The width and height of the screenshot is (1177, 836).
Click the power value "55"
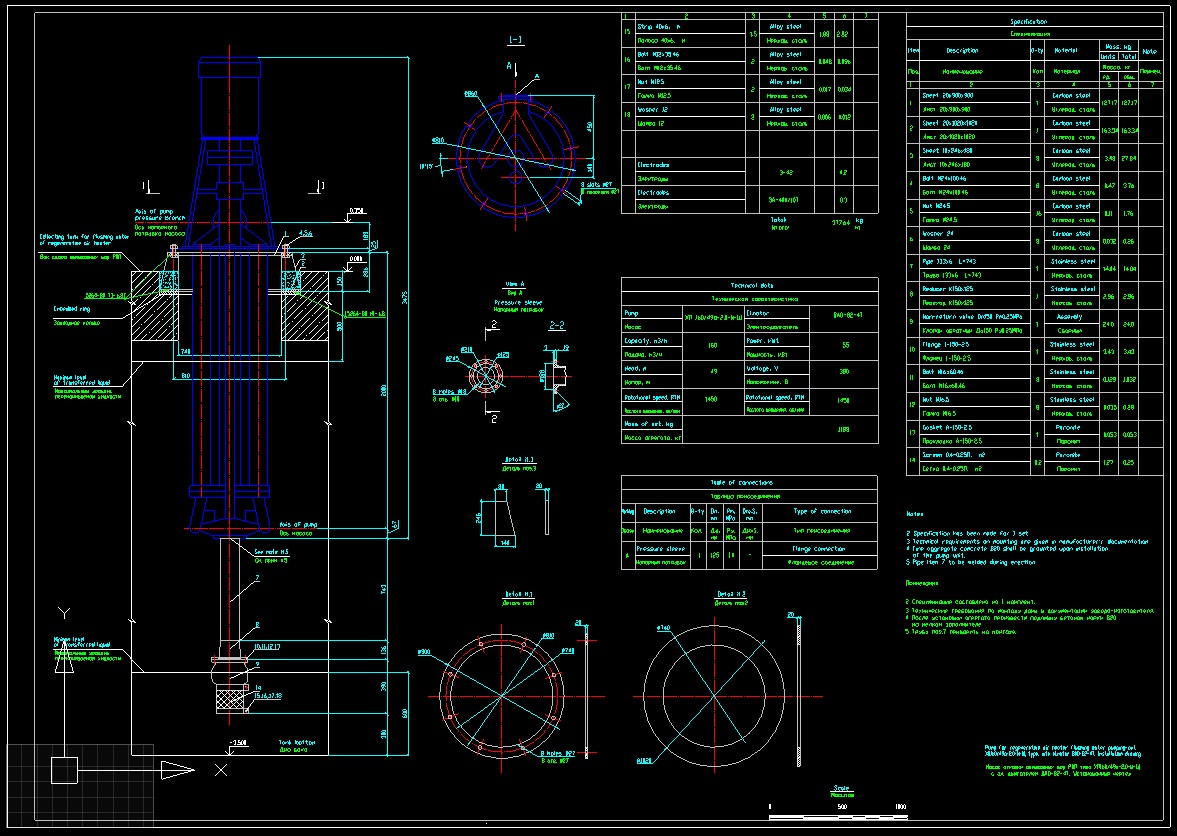[x=846, y=346]
